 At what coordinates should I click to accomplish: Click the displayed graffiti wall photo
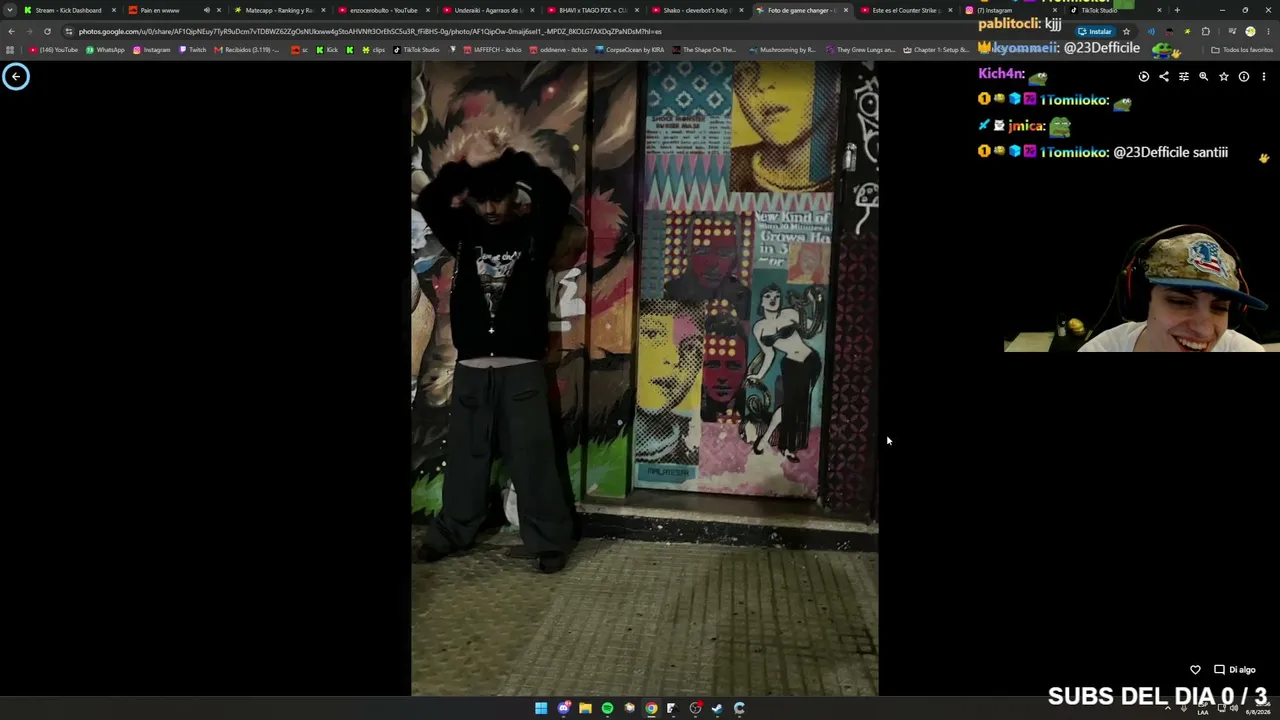[x=645, y=378]
